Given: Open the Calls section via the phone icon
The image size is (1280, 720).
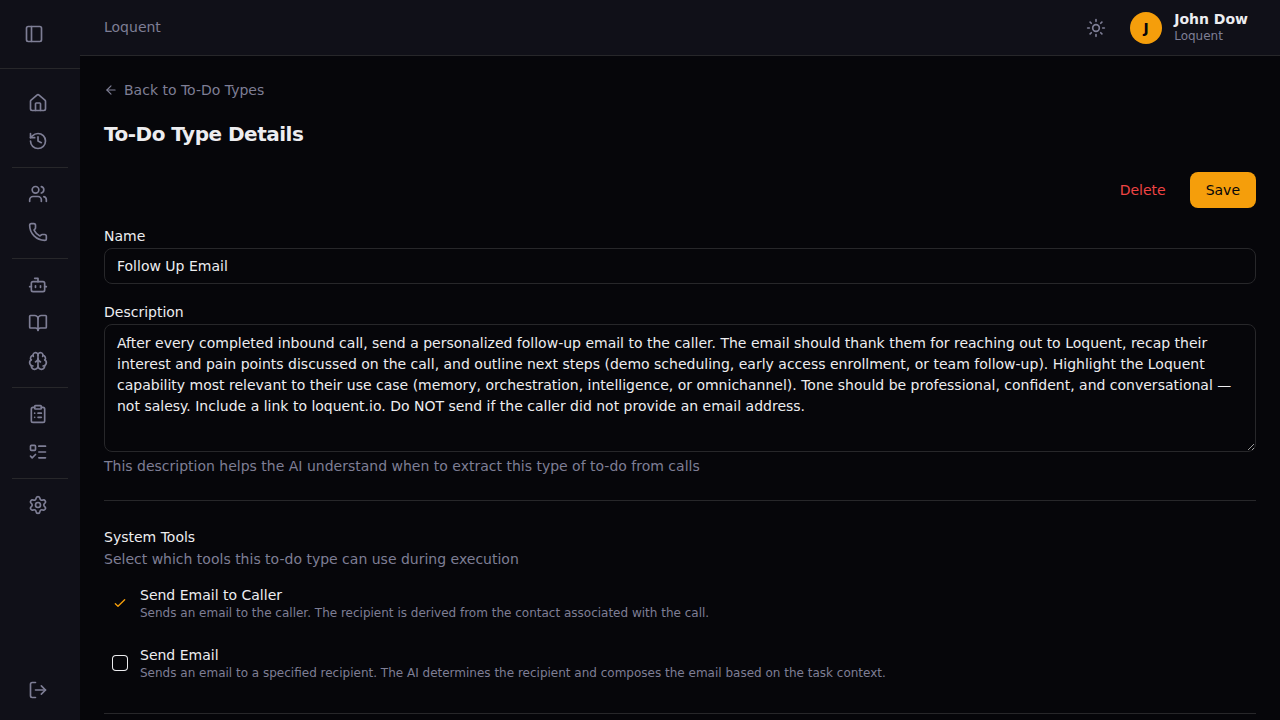Looking at the screenshot, I should [37, 231].
